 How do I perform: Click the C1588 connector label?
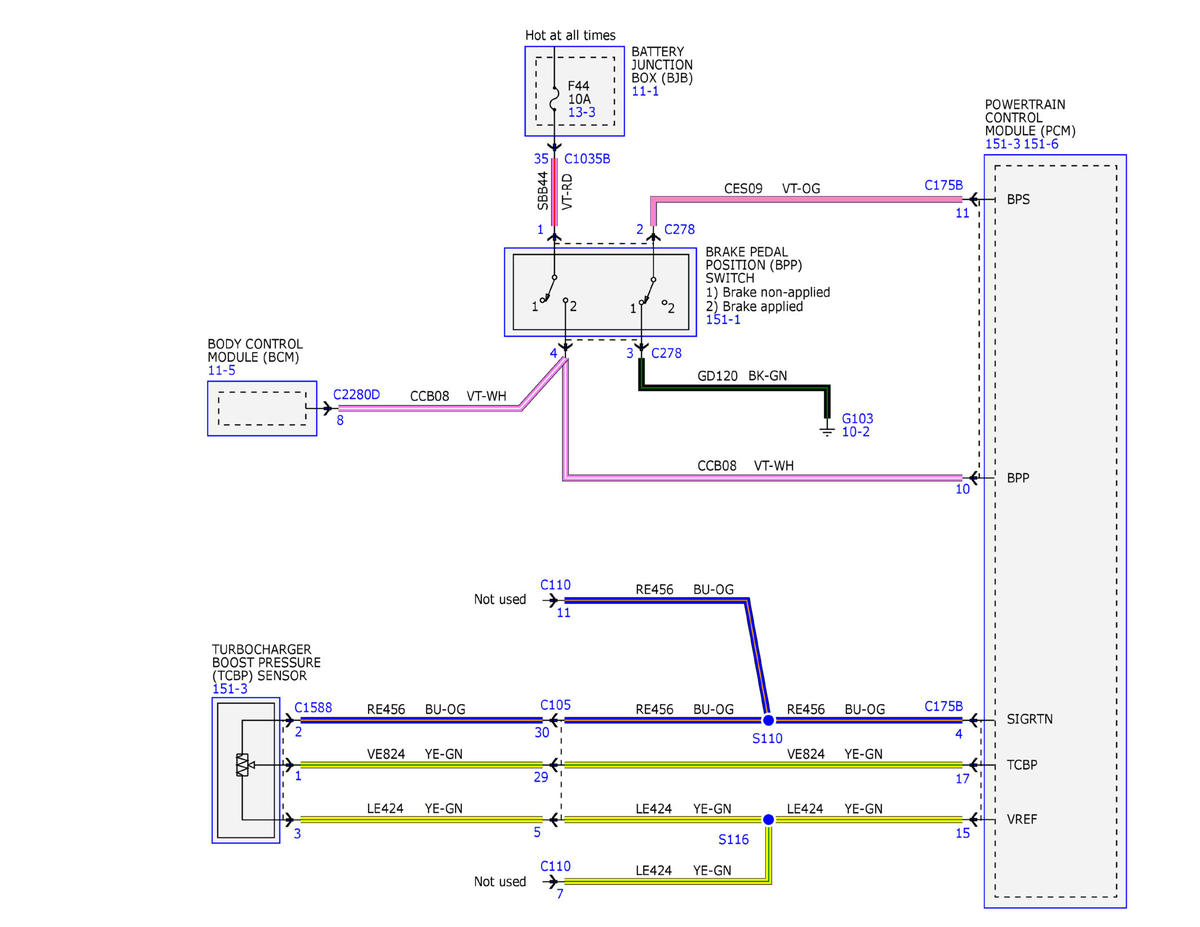pos(314,707)
